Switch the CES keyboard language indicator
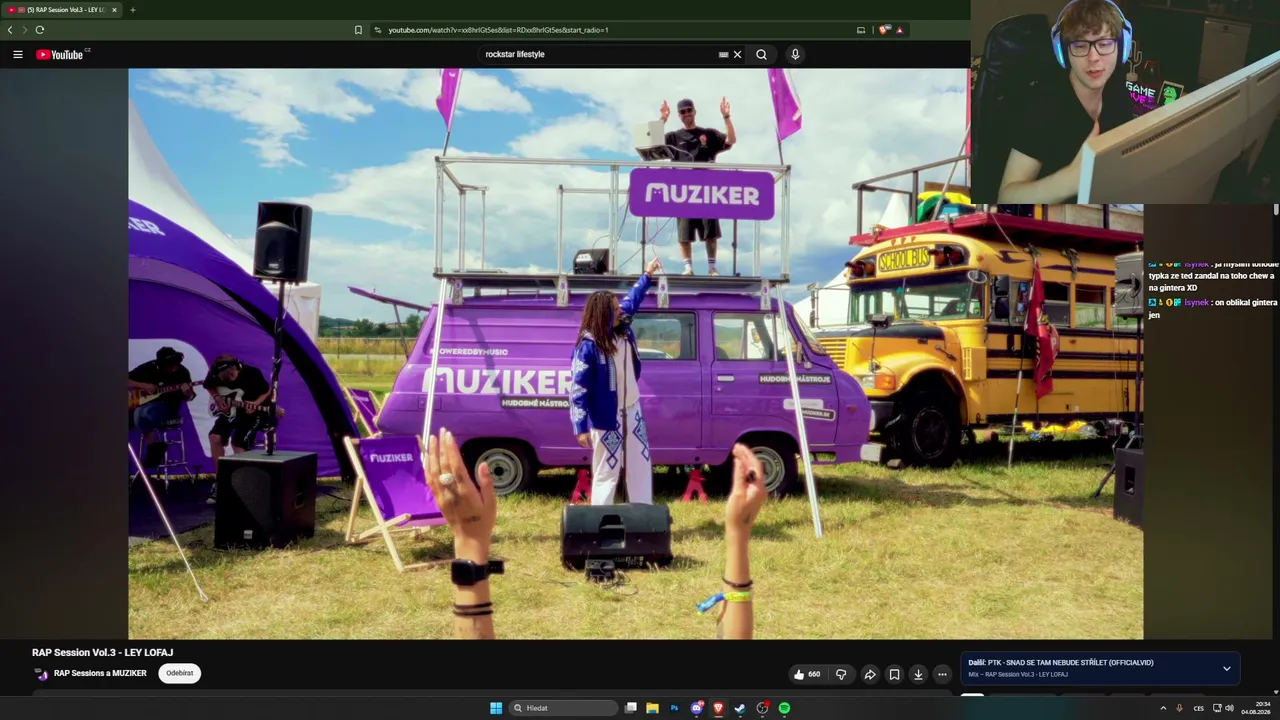The image size is (1280, 720). [1199, 708]
